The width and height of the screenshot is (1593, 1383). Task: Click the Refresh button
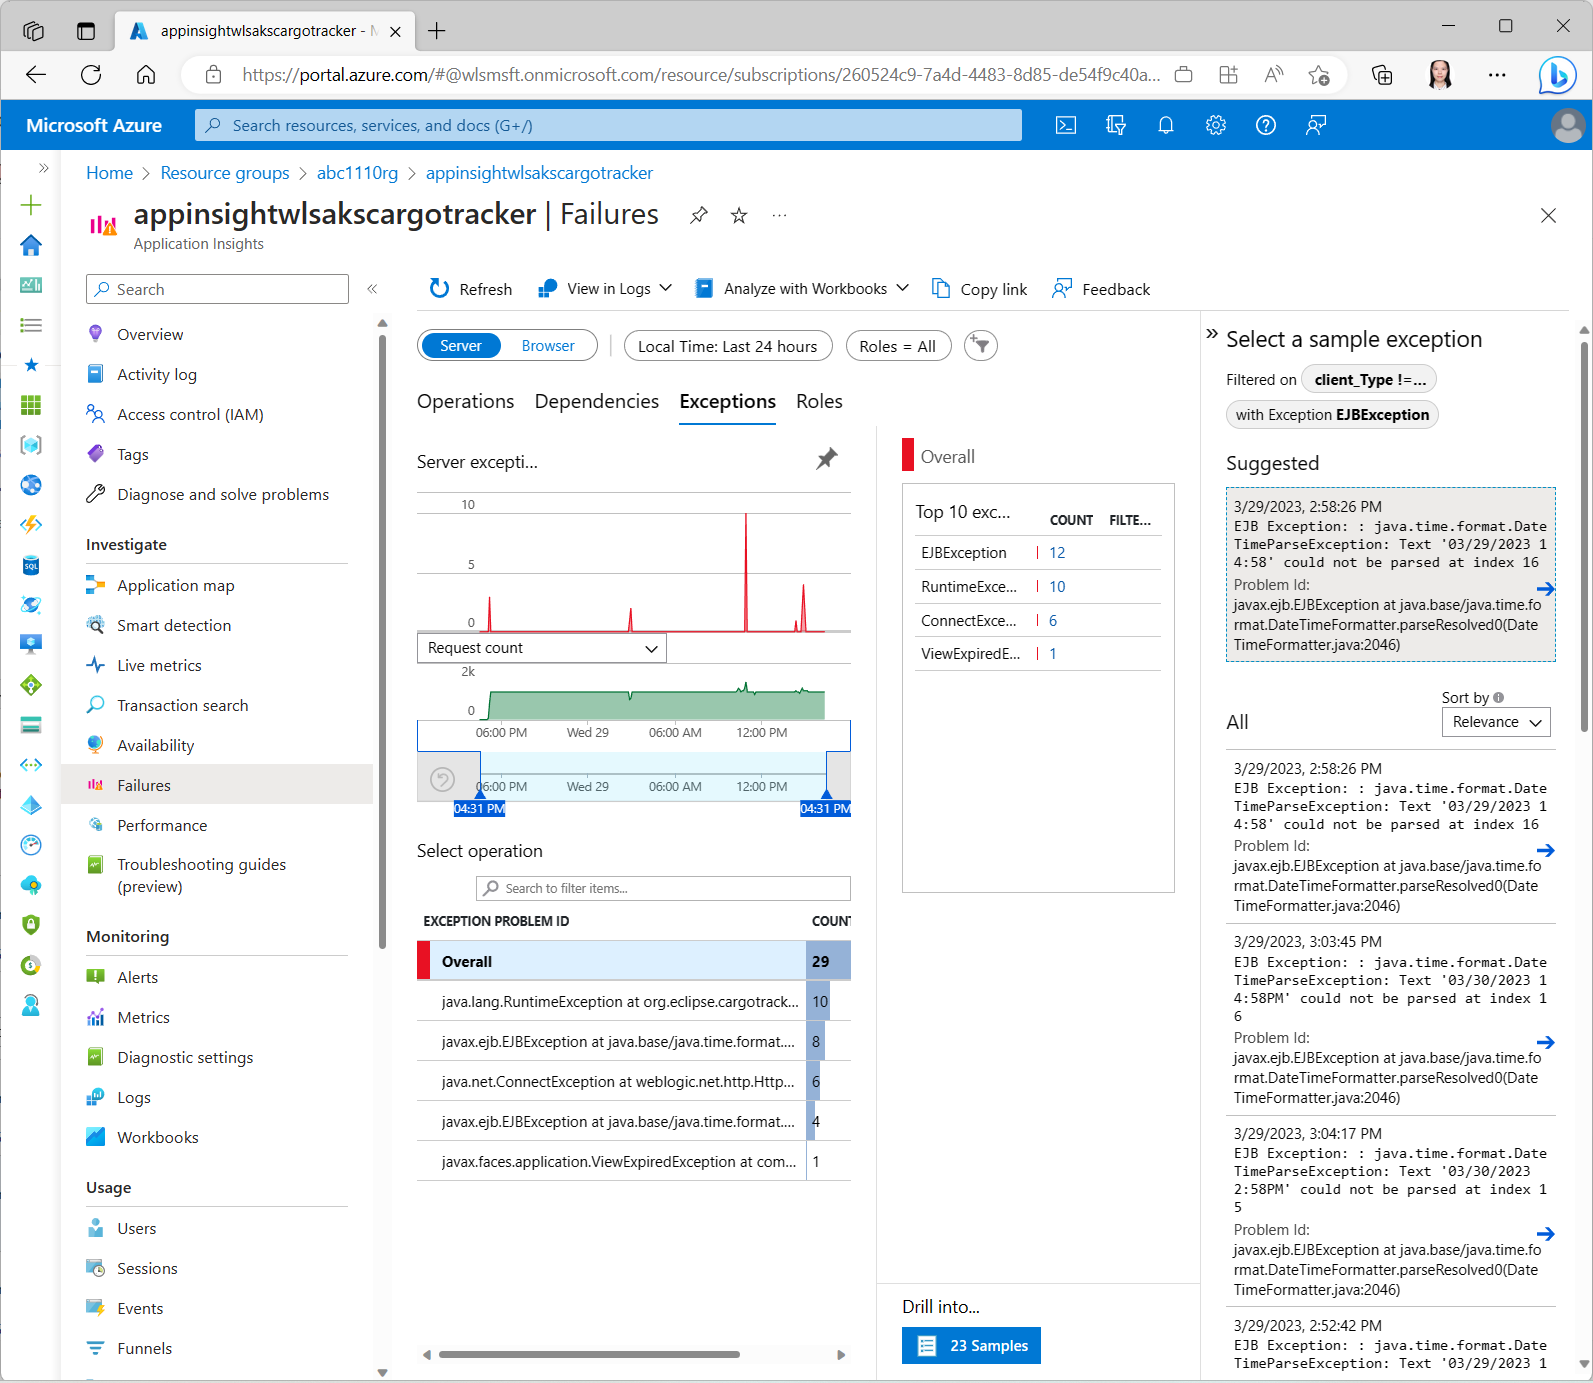tap(470, 289)
